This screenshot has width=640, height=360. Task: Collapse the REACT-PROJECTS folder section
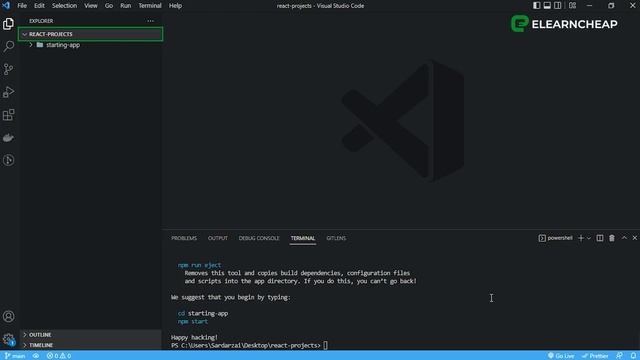pos(91,34)
